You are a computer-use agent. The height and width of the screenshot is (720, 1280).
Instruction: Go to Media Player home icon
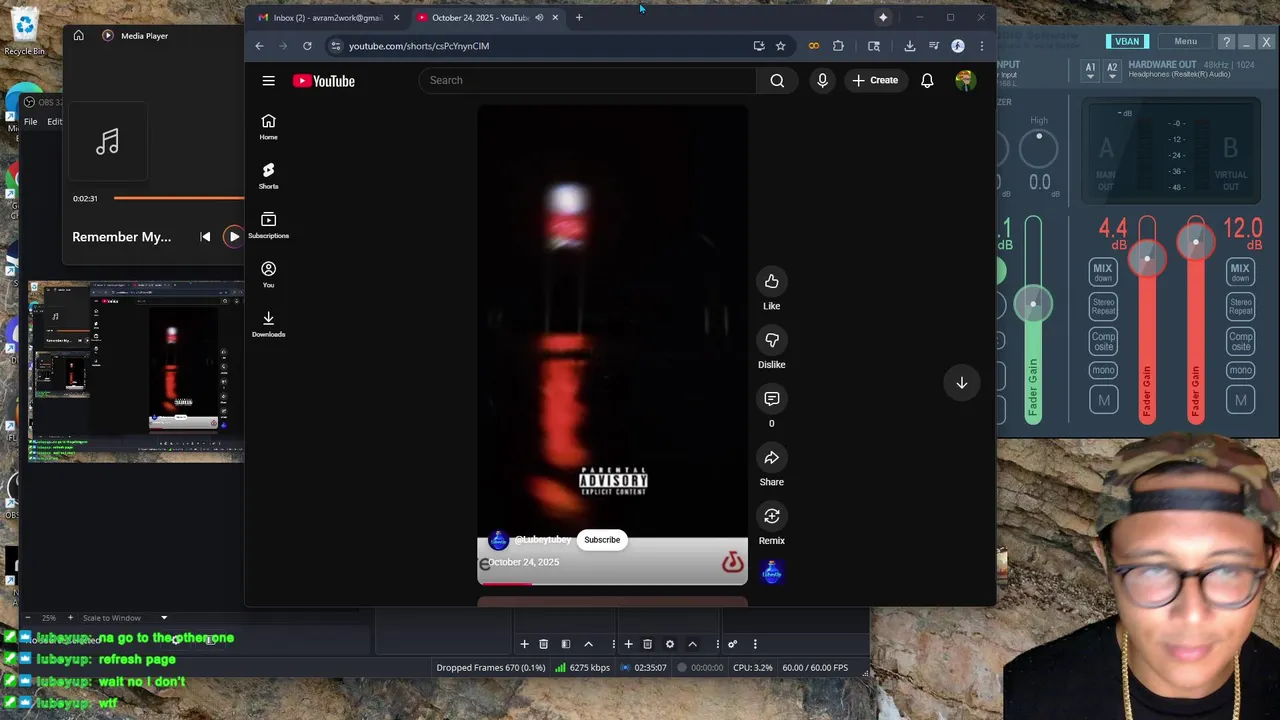coord(79,36)
